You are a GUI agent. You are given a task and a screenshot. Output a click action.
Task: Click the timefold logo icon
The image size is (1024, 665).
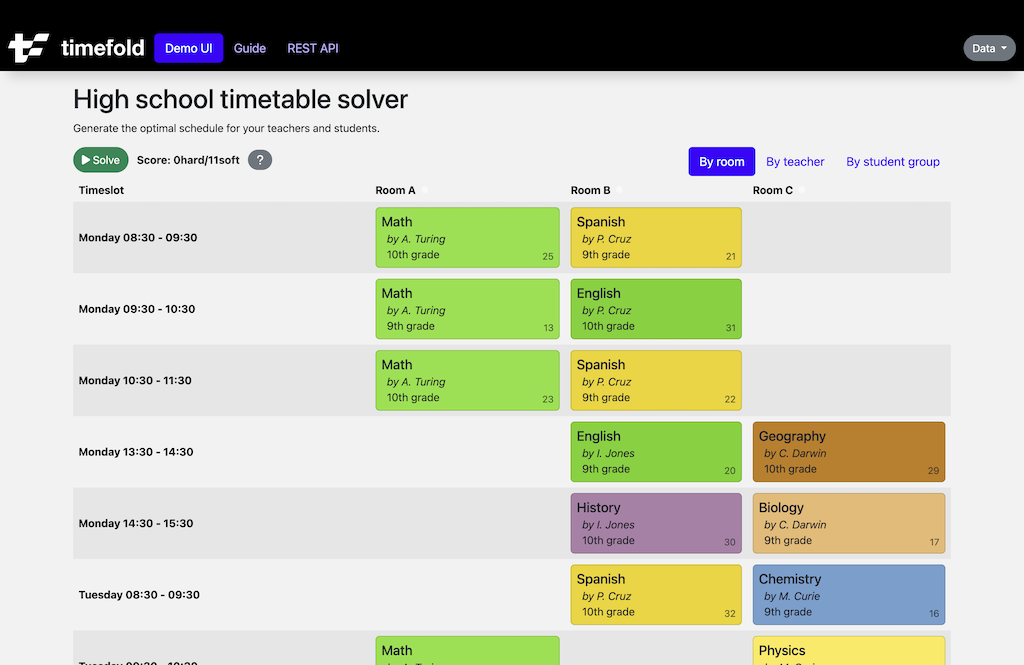(27, 46)
